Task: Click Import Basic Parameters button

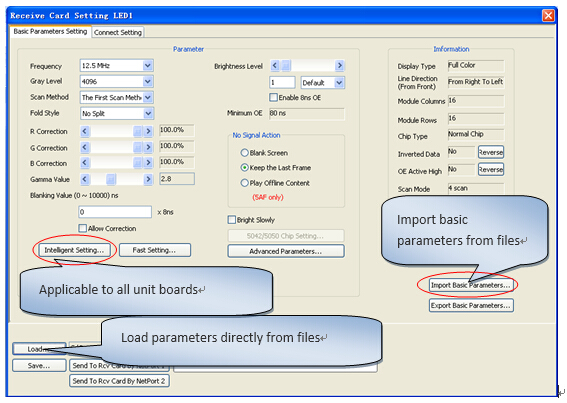Action: 470,285
